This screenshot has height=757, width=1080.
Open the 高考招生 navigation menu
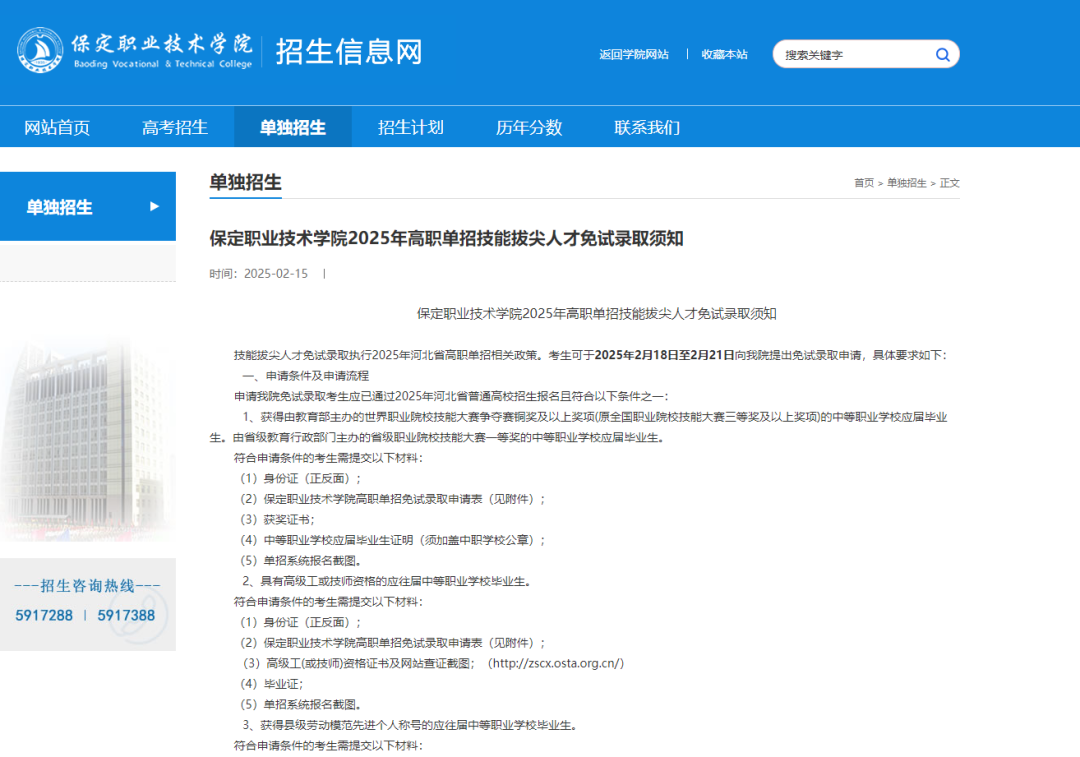[176, 127]
